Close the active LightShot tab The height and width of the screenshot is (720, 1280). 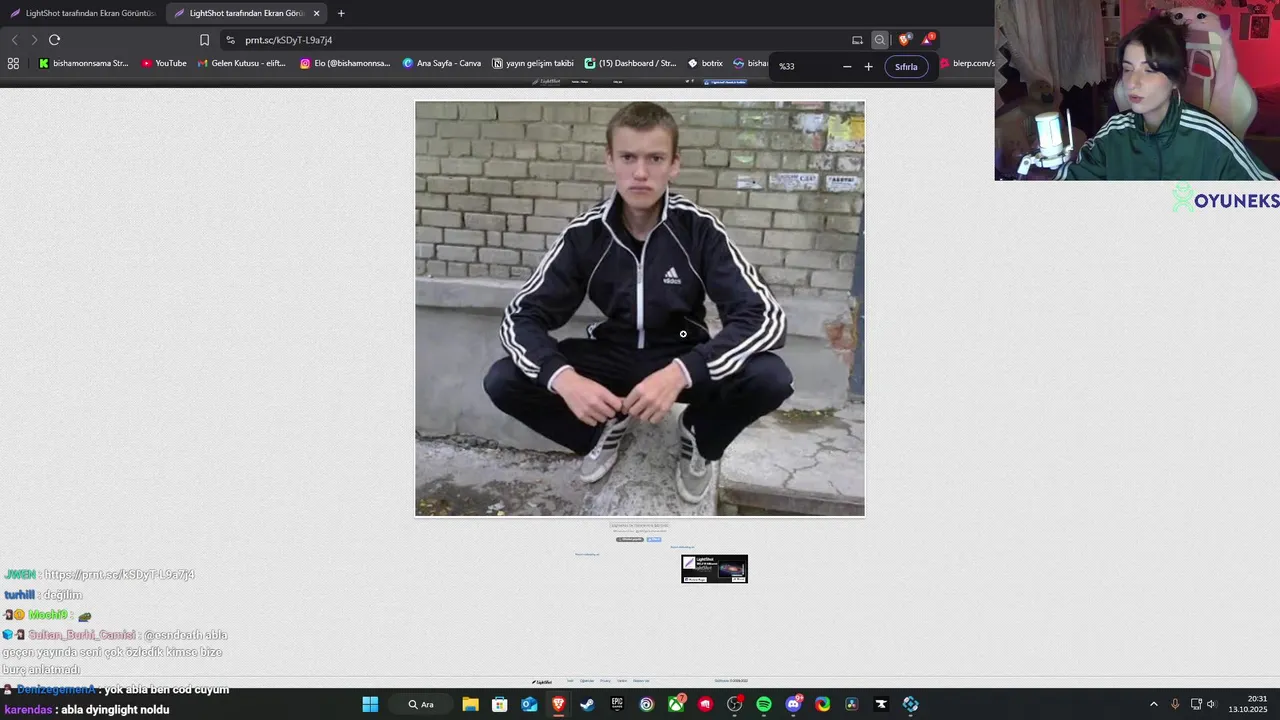tap(317, 13)
